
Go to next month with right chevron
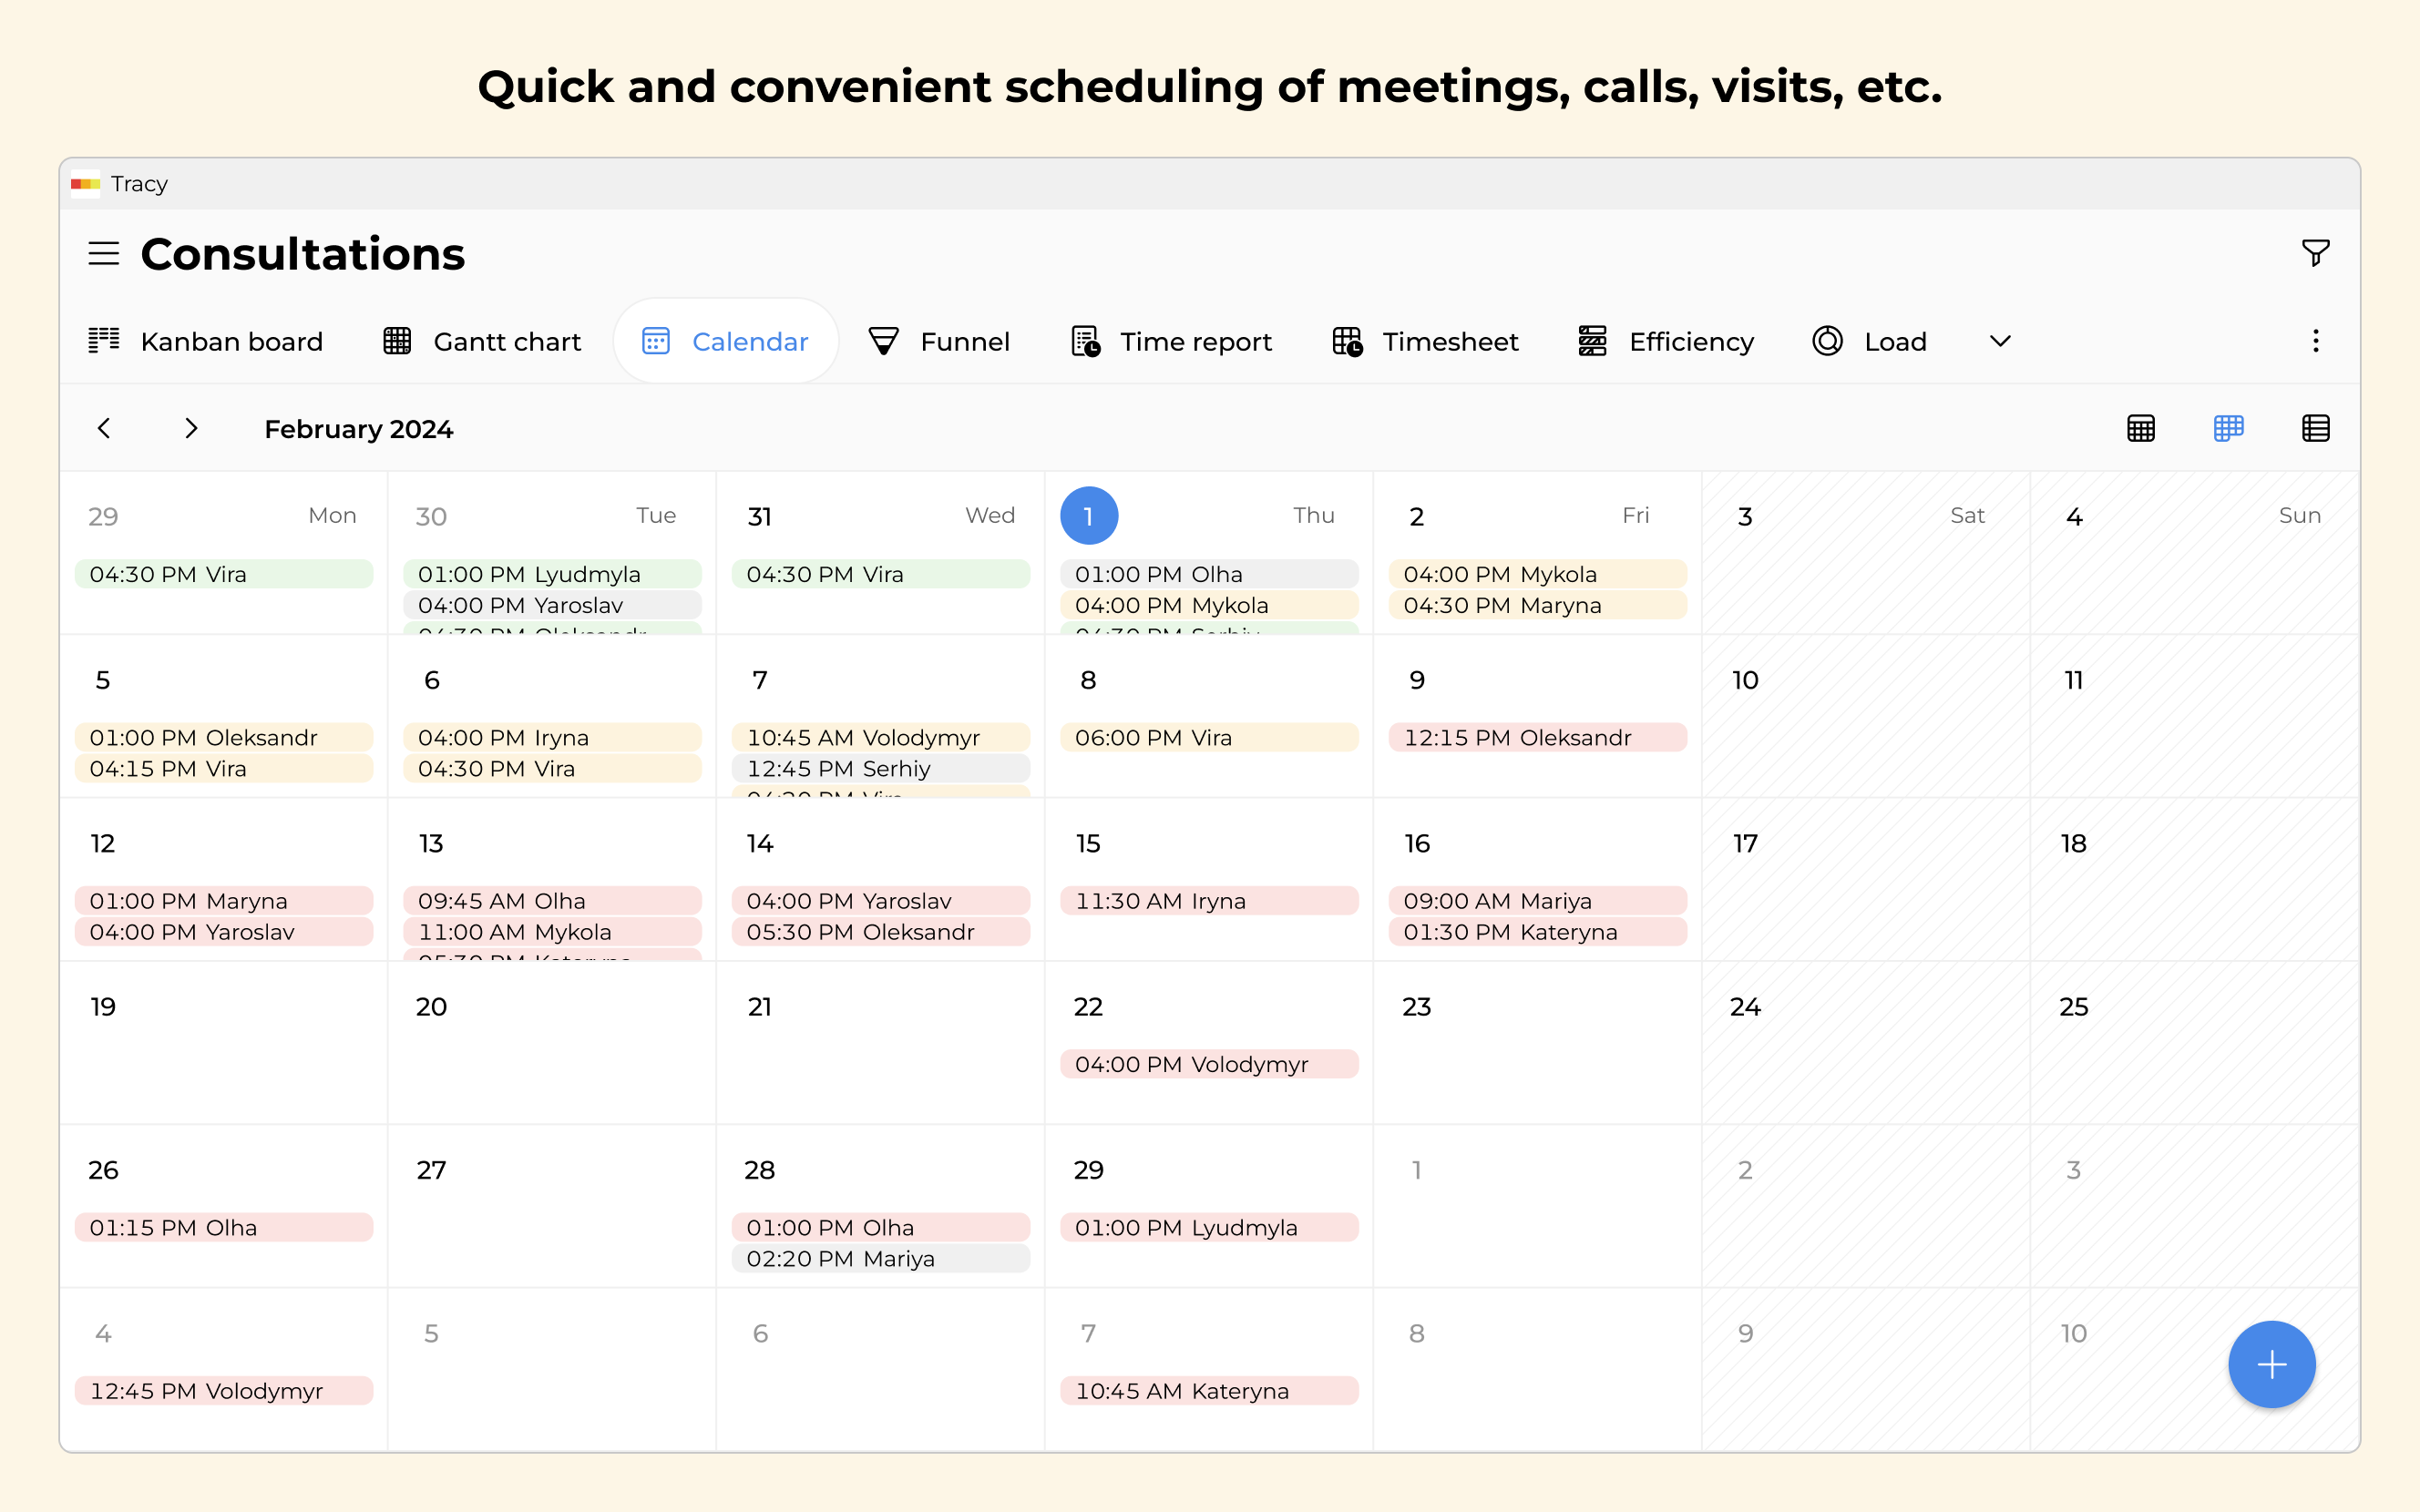191,429
